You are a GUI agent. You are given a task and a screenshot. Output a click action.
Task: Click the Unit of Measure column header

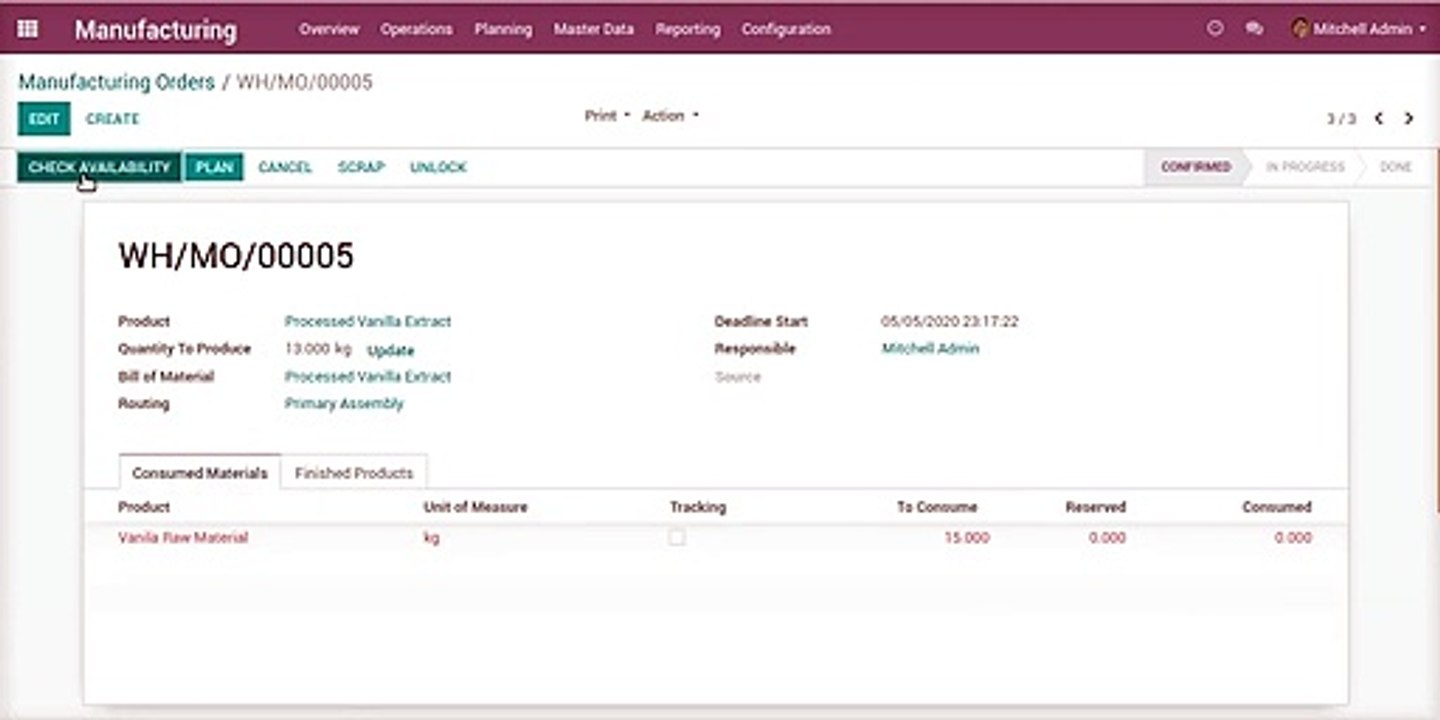(475, 507)
